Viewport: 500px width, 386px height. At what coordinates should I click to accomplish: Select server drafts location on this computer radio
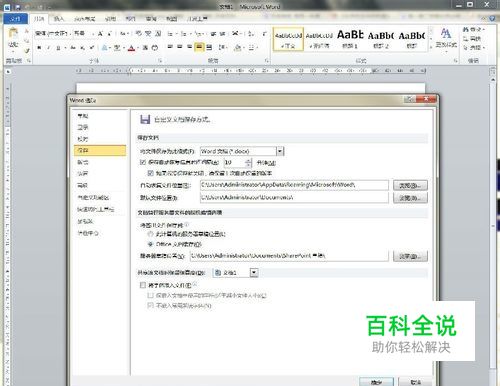pyautogui.click(x=150, y=234)
